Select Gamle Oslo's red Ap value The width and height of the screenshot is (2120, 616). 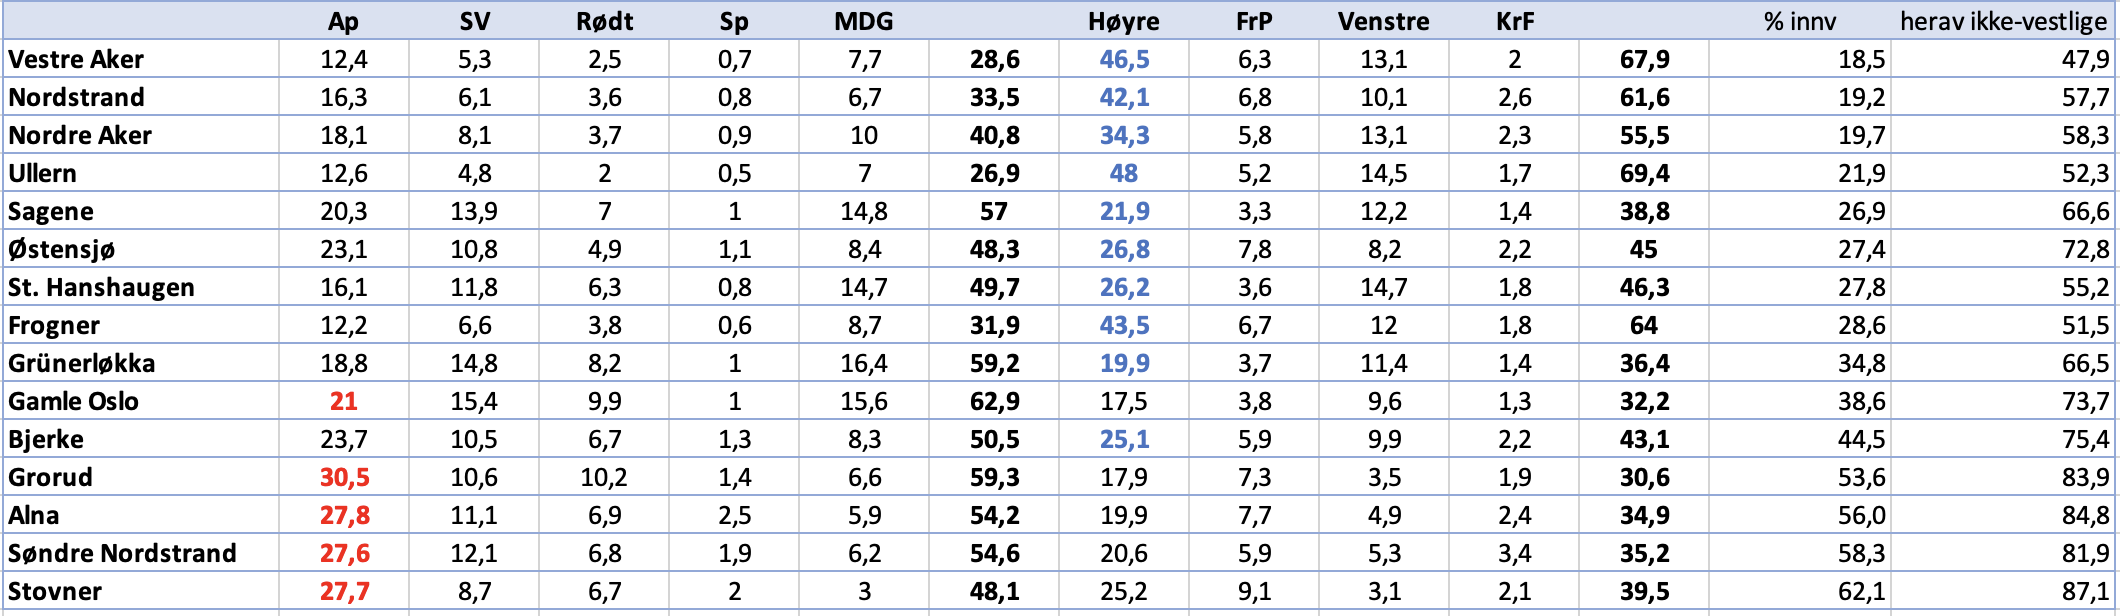click(343, 401)
